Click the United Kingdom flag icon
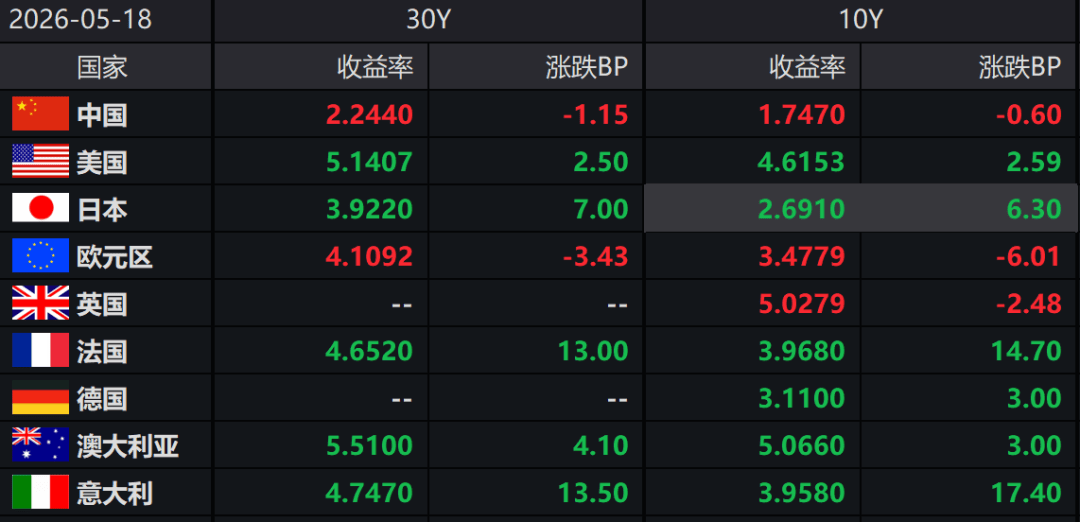1080x522 pixels. click(x=41, y=303)
